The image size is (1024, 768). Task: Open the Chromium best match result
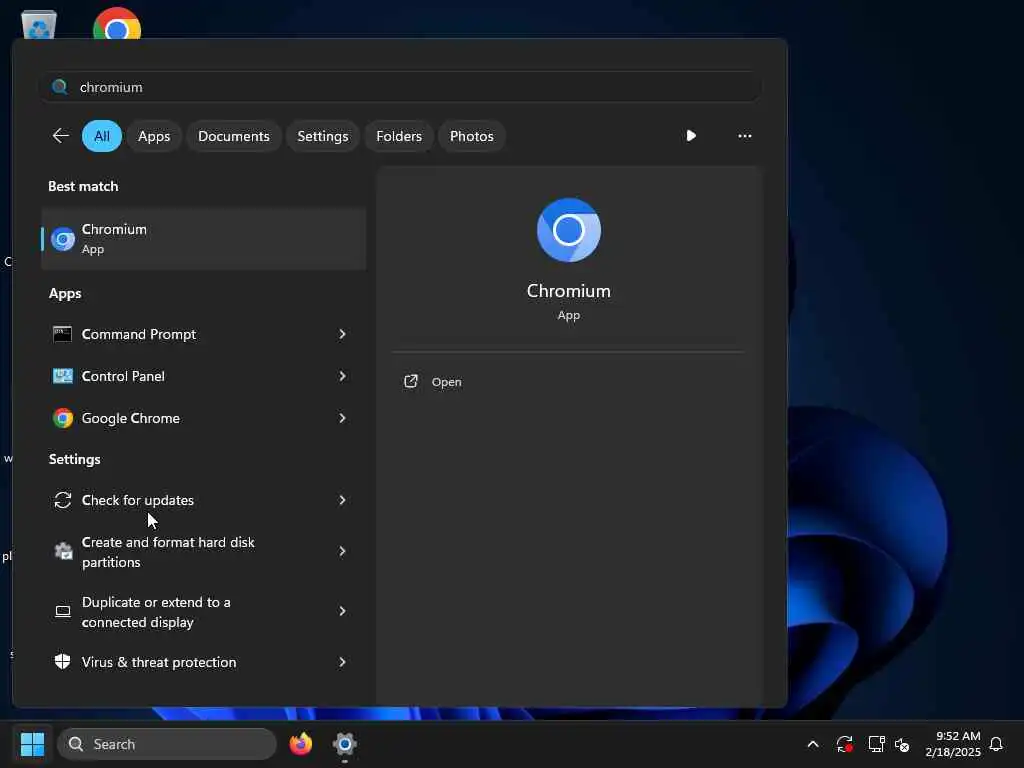(x=203, y=239)
